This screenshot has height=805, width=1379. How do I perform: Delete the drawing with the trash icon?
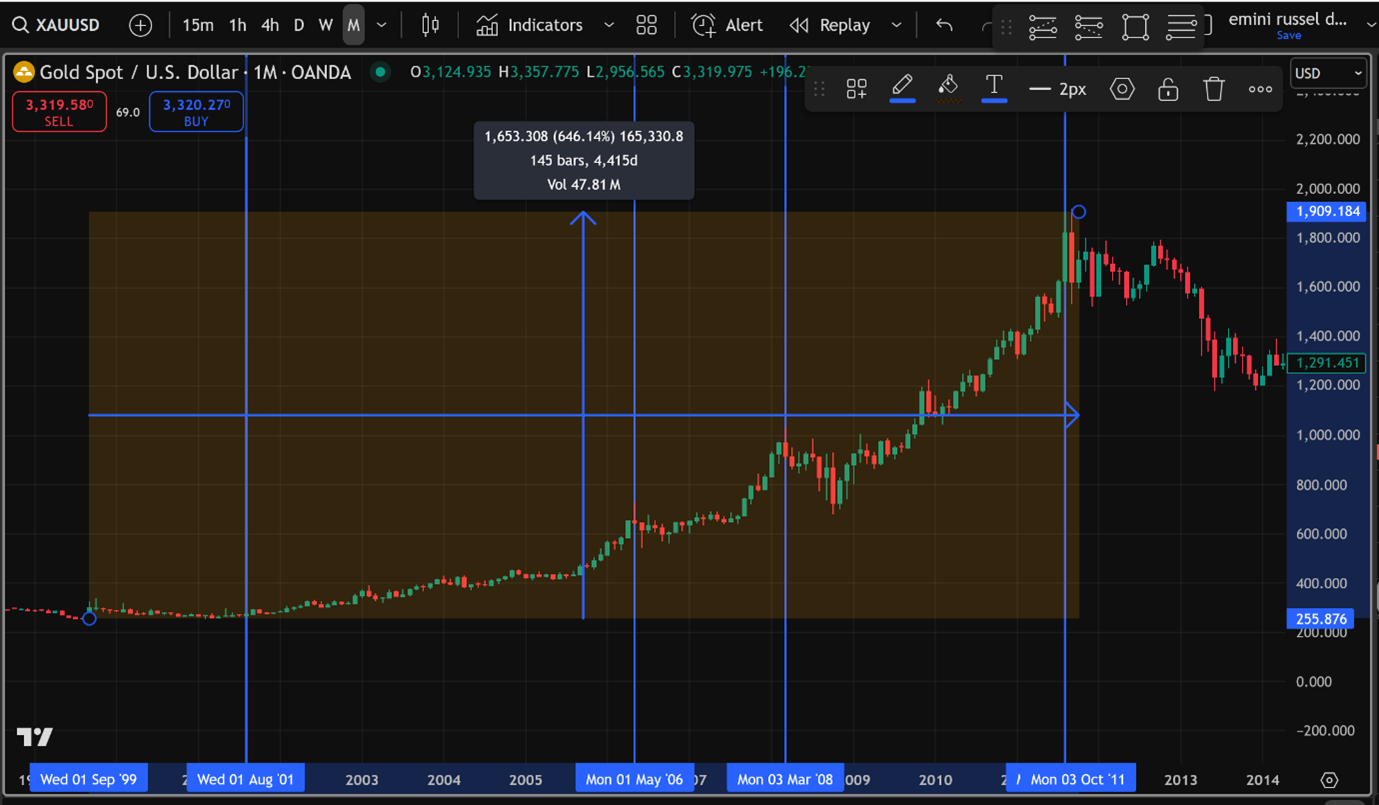(x=1214, y=89)
